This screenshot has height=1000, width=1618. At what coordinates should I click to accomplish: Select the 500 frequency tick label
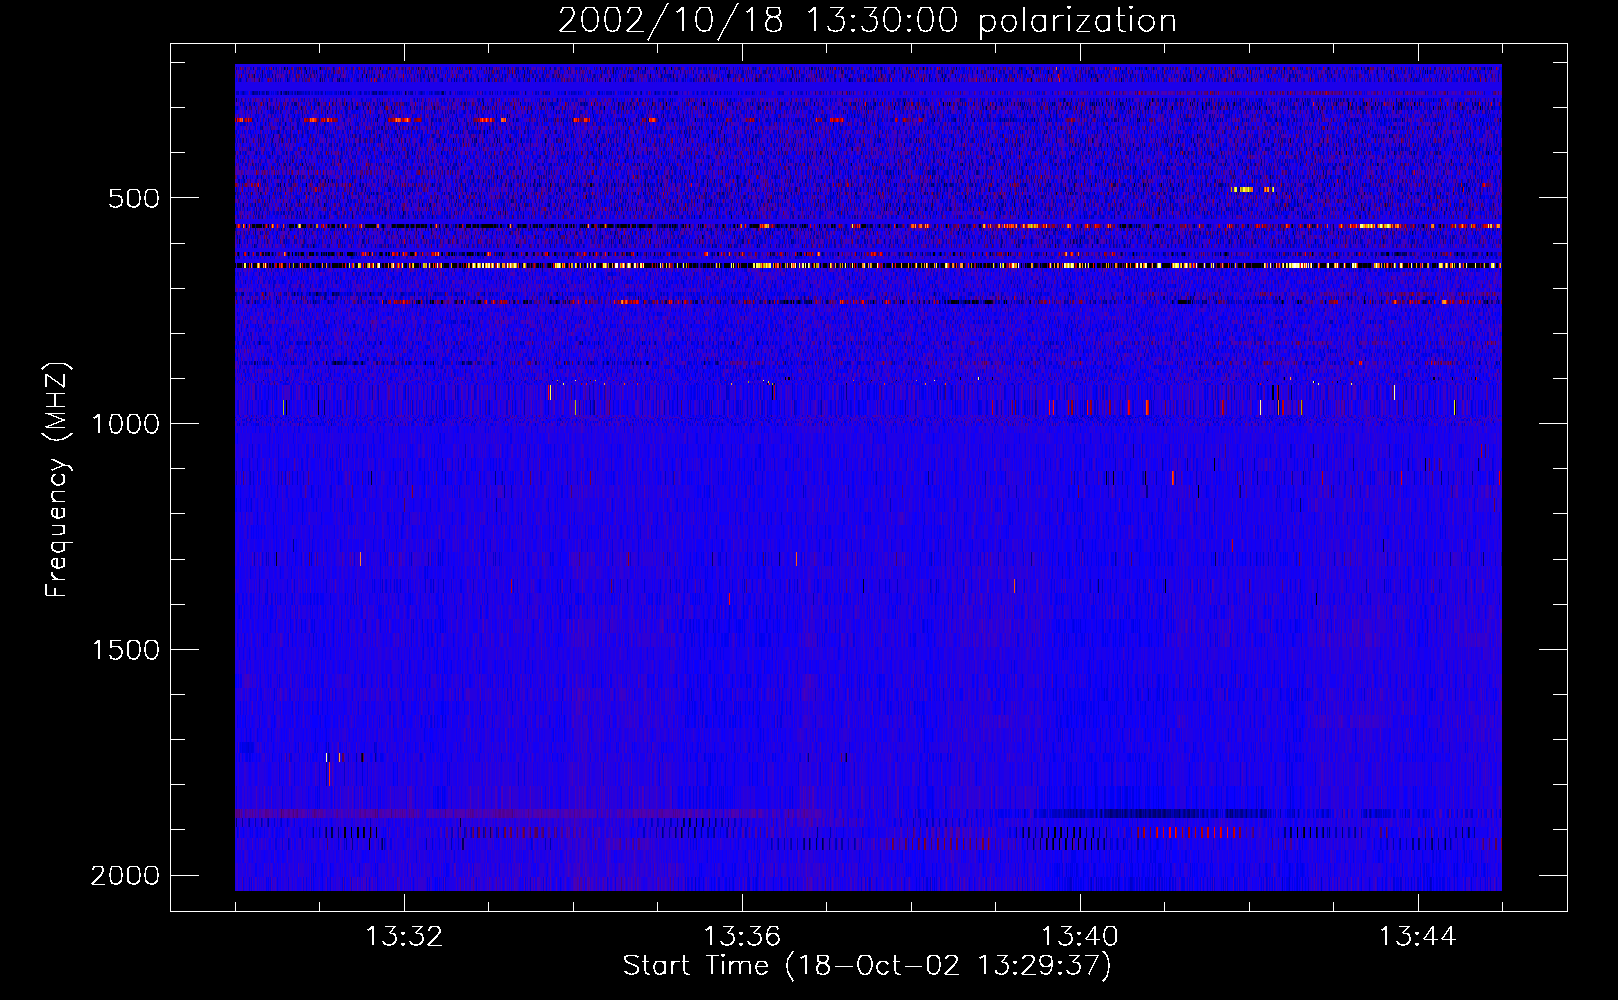click(x=134, y=198)
